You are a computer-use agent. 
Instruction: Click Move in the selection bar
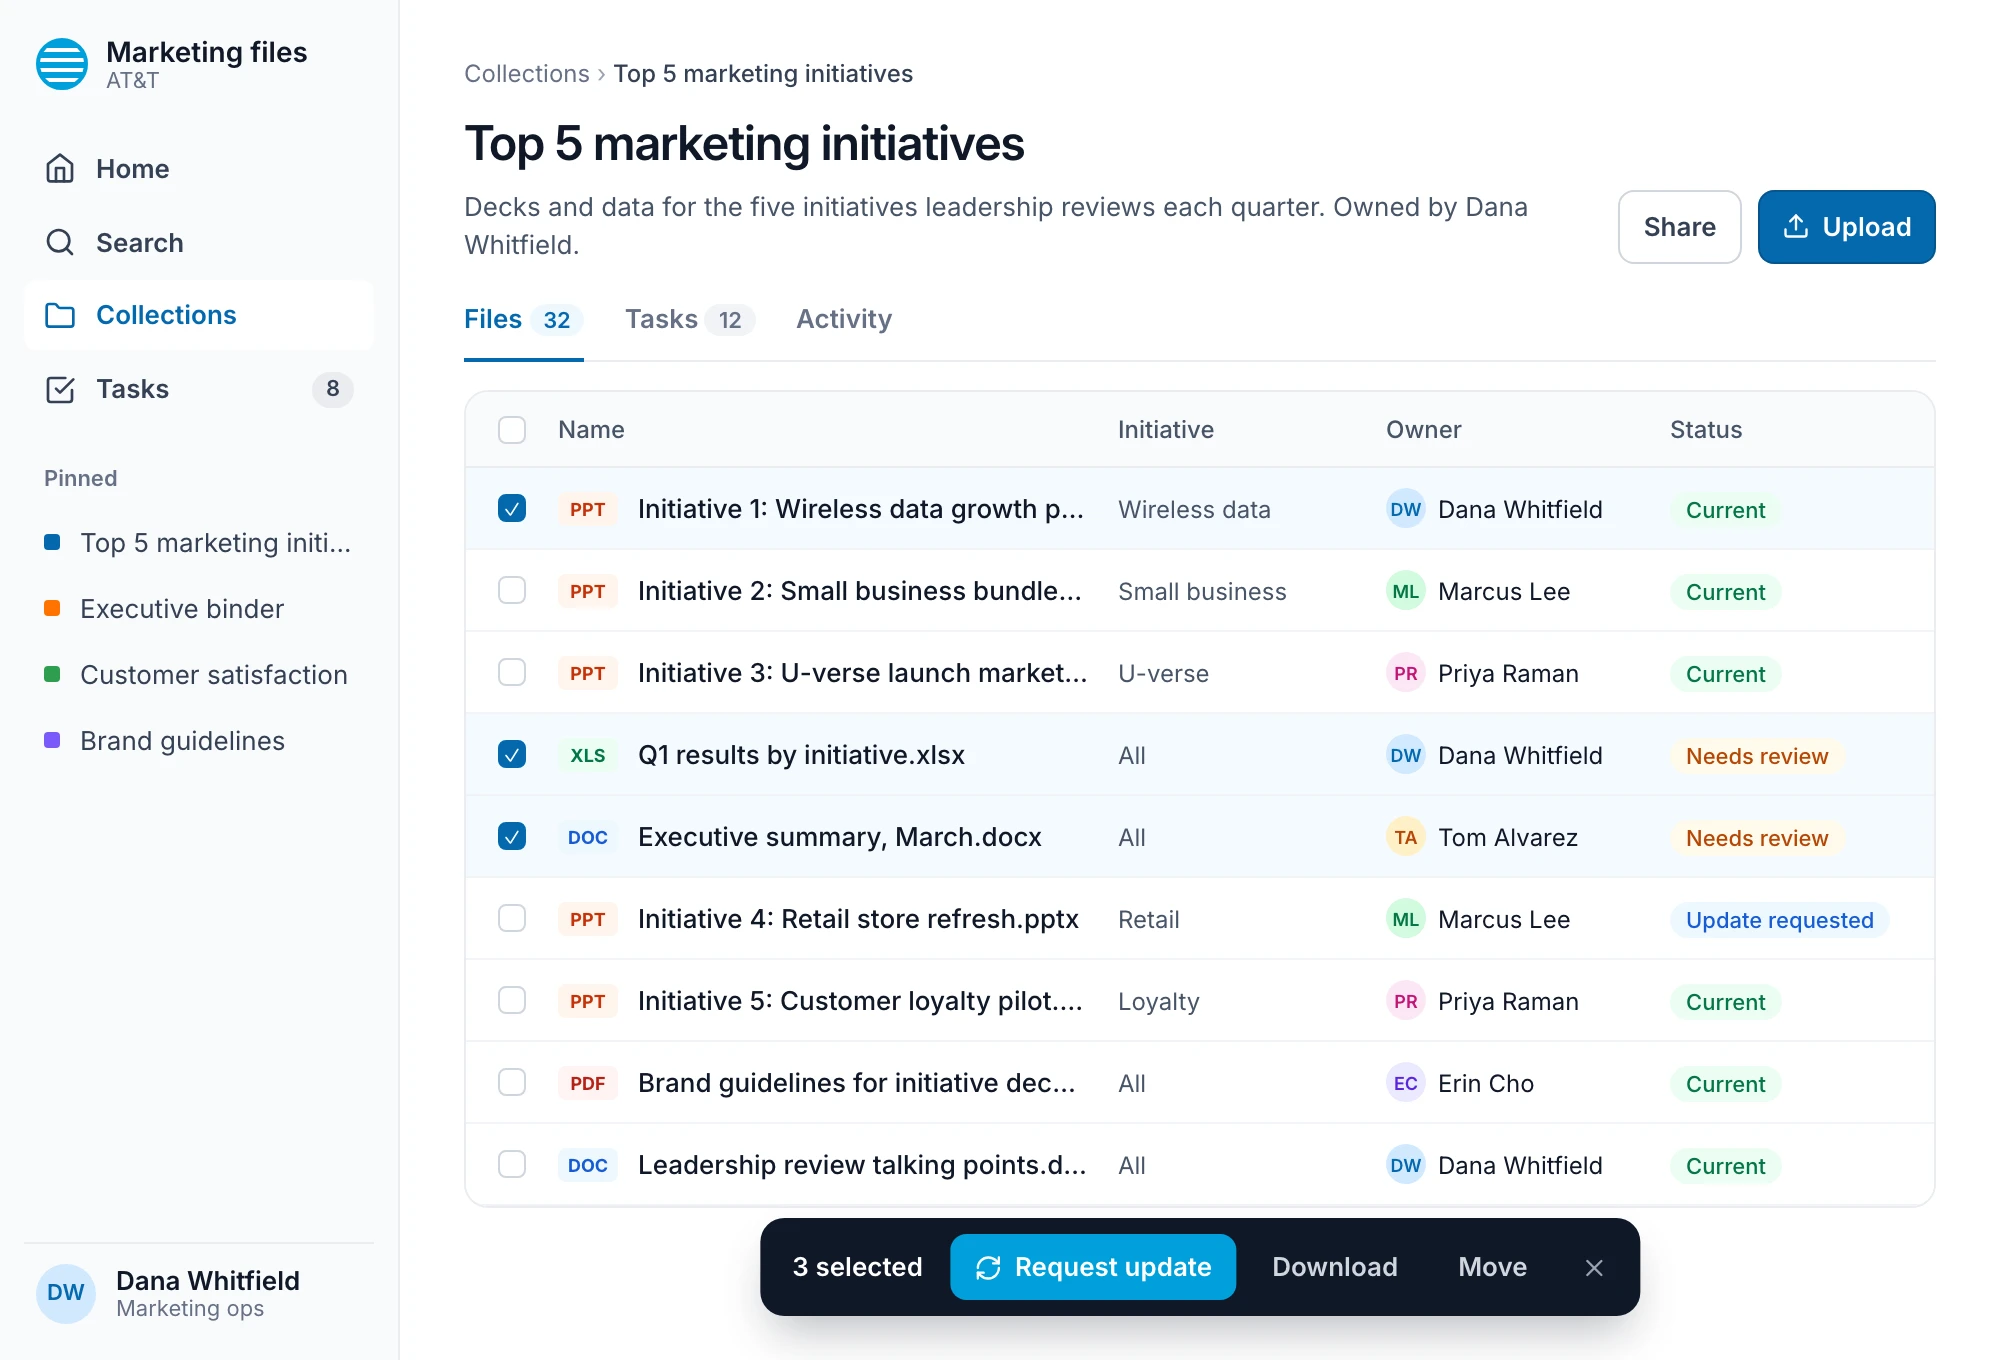pos(1492,1267)
